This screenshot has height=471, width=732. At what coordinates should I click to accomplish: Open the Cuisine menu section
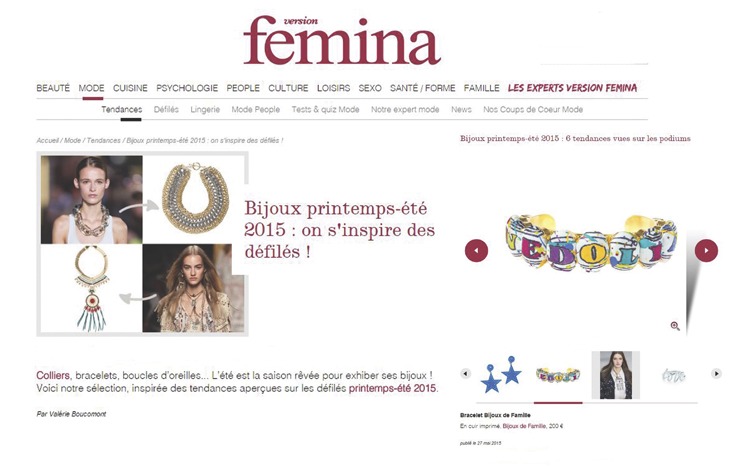tap(130, 88)
